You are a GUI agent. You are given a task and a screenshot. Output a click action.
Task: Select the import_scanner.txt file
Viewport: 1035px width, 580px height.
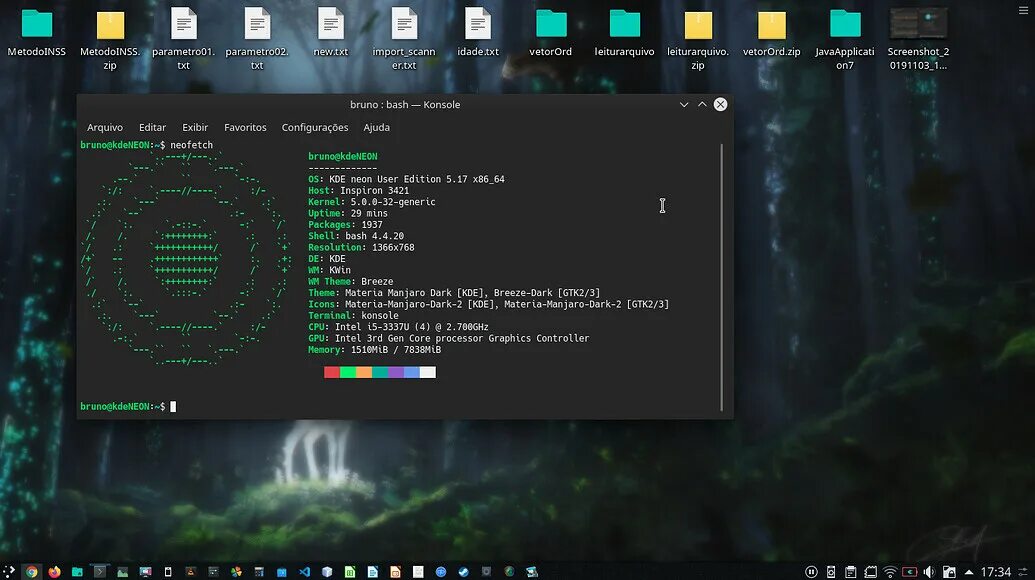pyautogui.click(x=404, y=40)
